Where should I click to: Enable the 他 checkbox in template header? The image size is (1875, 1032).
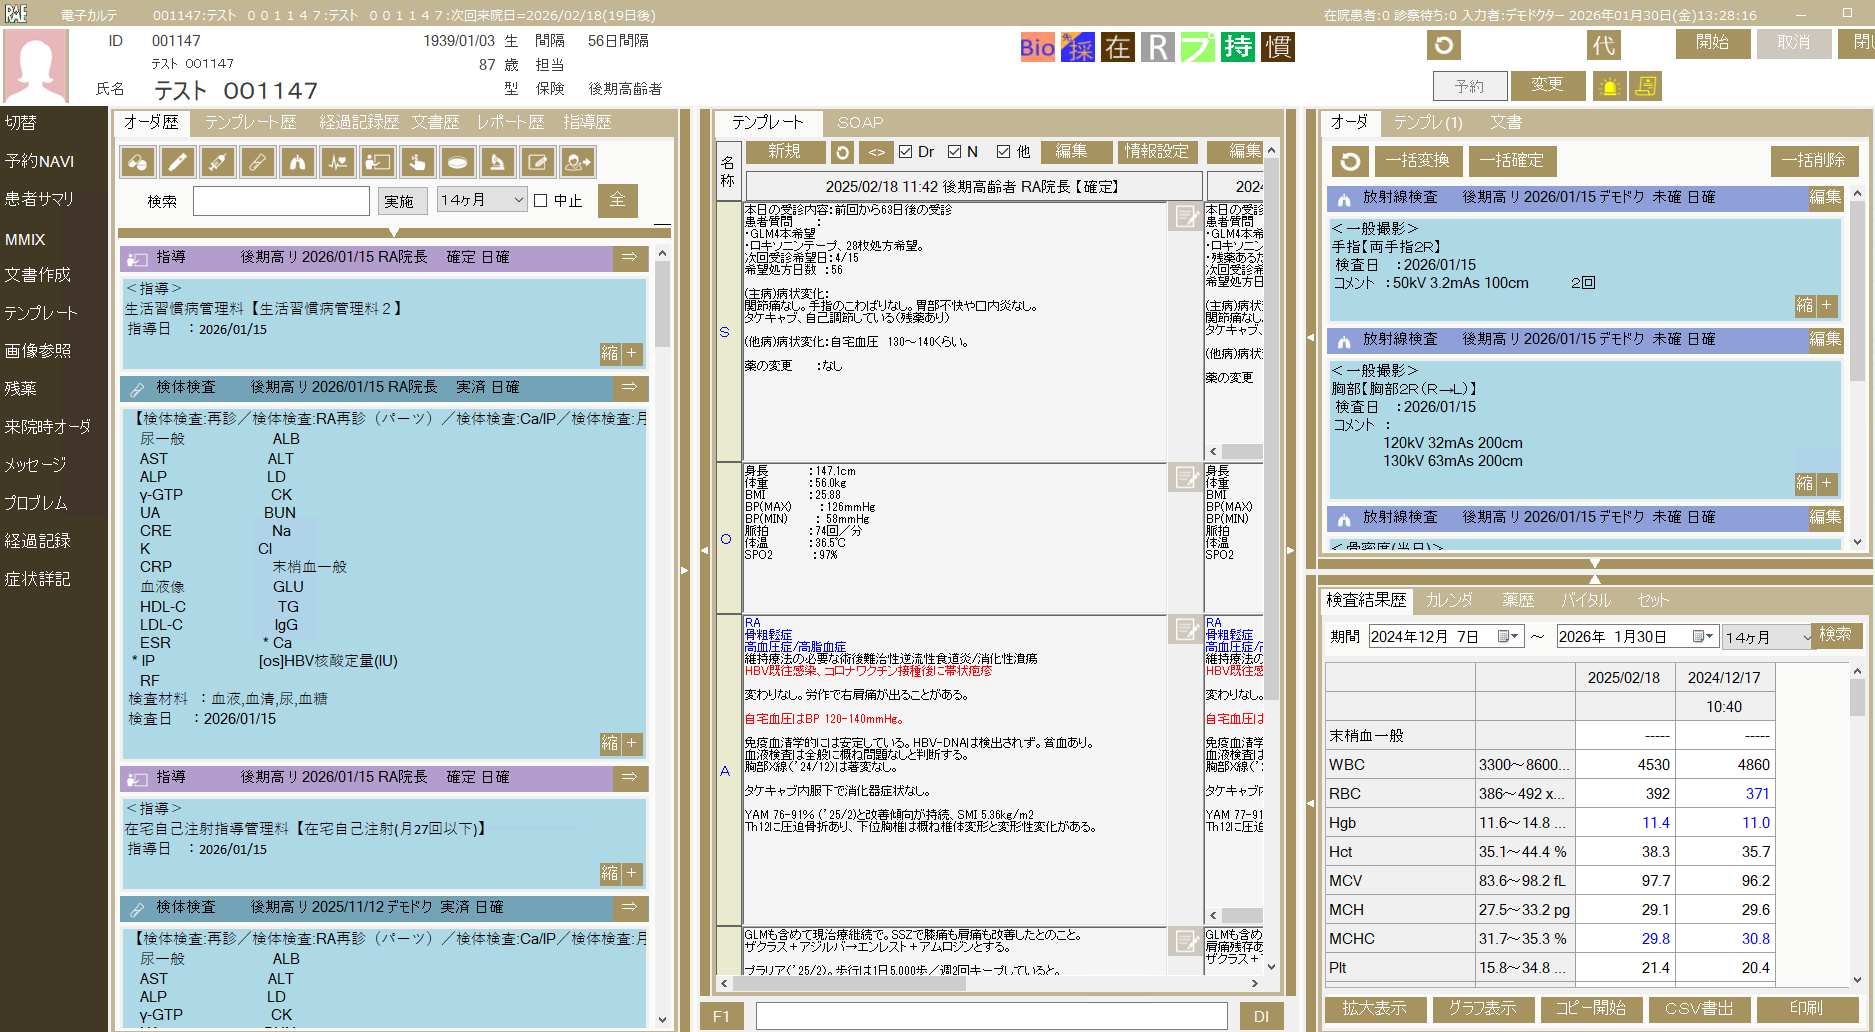pyautogui.click(x=1003, y=151)
